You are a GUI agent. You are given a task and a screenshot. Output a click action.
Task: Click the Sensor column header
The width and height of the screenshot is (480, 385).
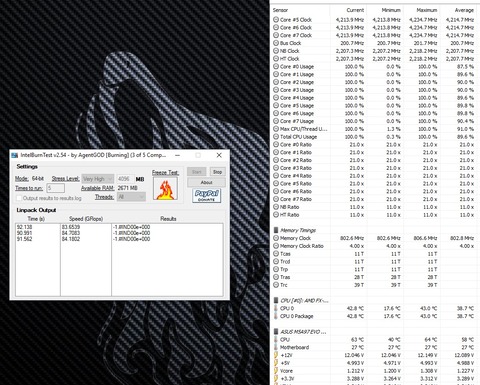point(280,10)
